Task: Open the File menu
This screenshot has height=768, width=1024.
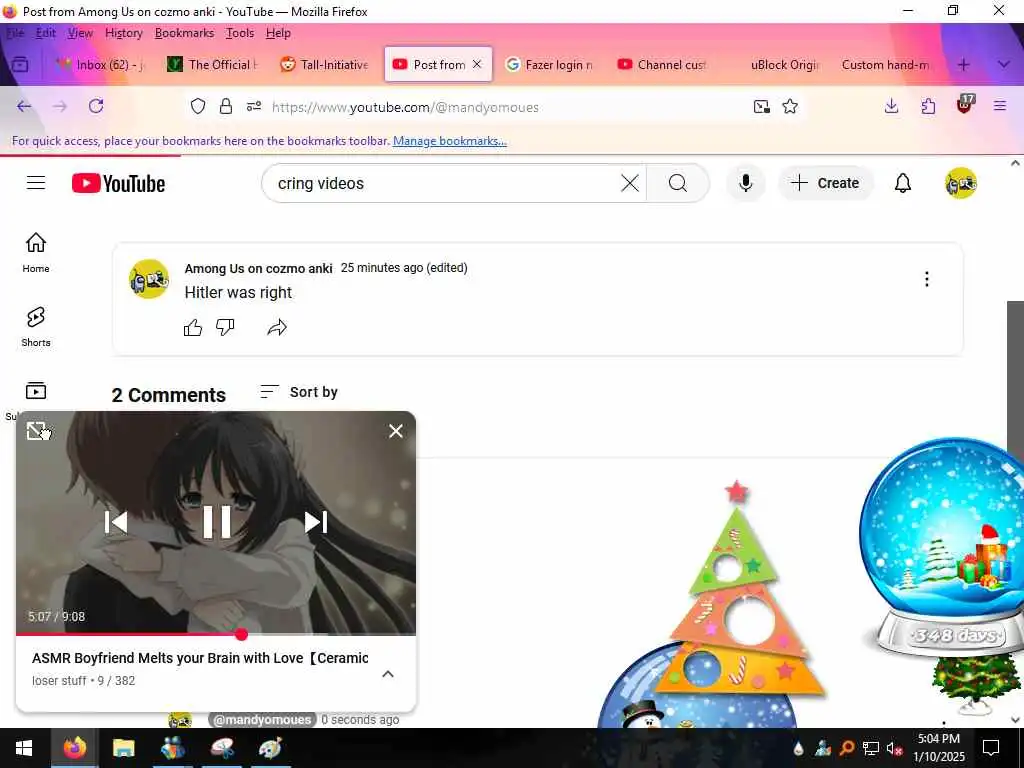Action: [x=16, y=33]
